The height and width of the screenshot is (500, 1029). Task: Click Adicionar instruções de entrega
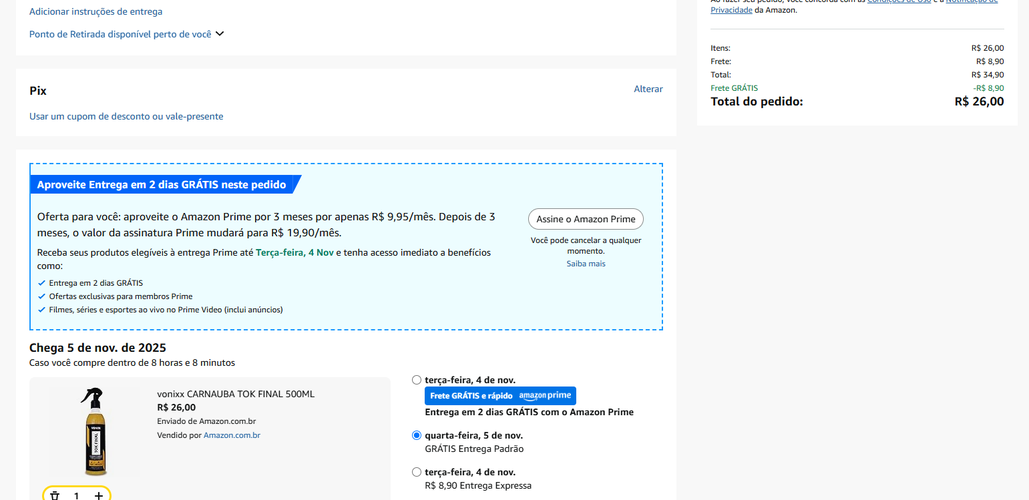(x=96, y=12)
